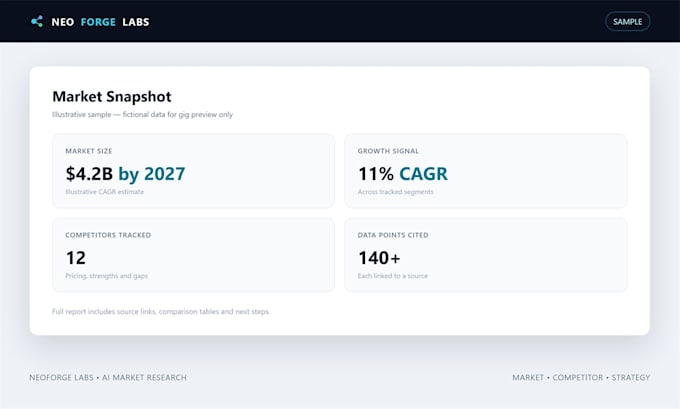Screen dimensions: 680x409
Task: Open the Market Size card
Action: click(193, 171)
